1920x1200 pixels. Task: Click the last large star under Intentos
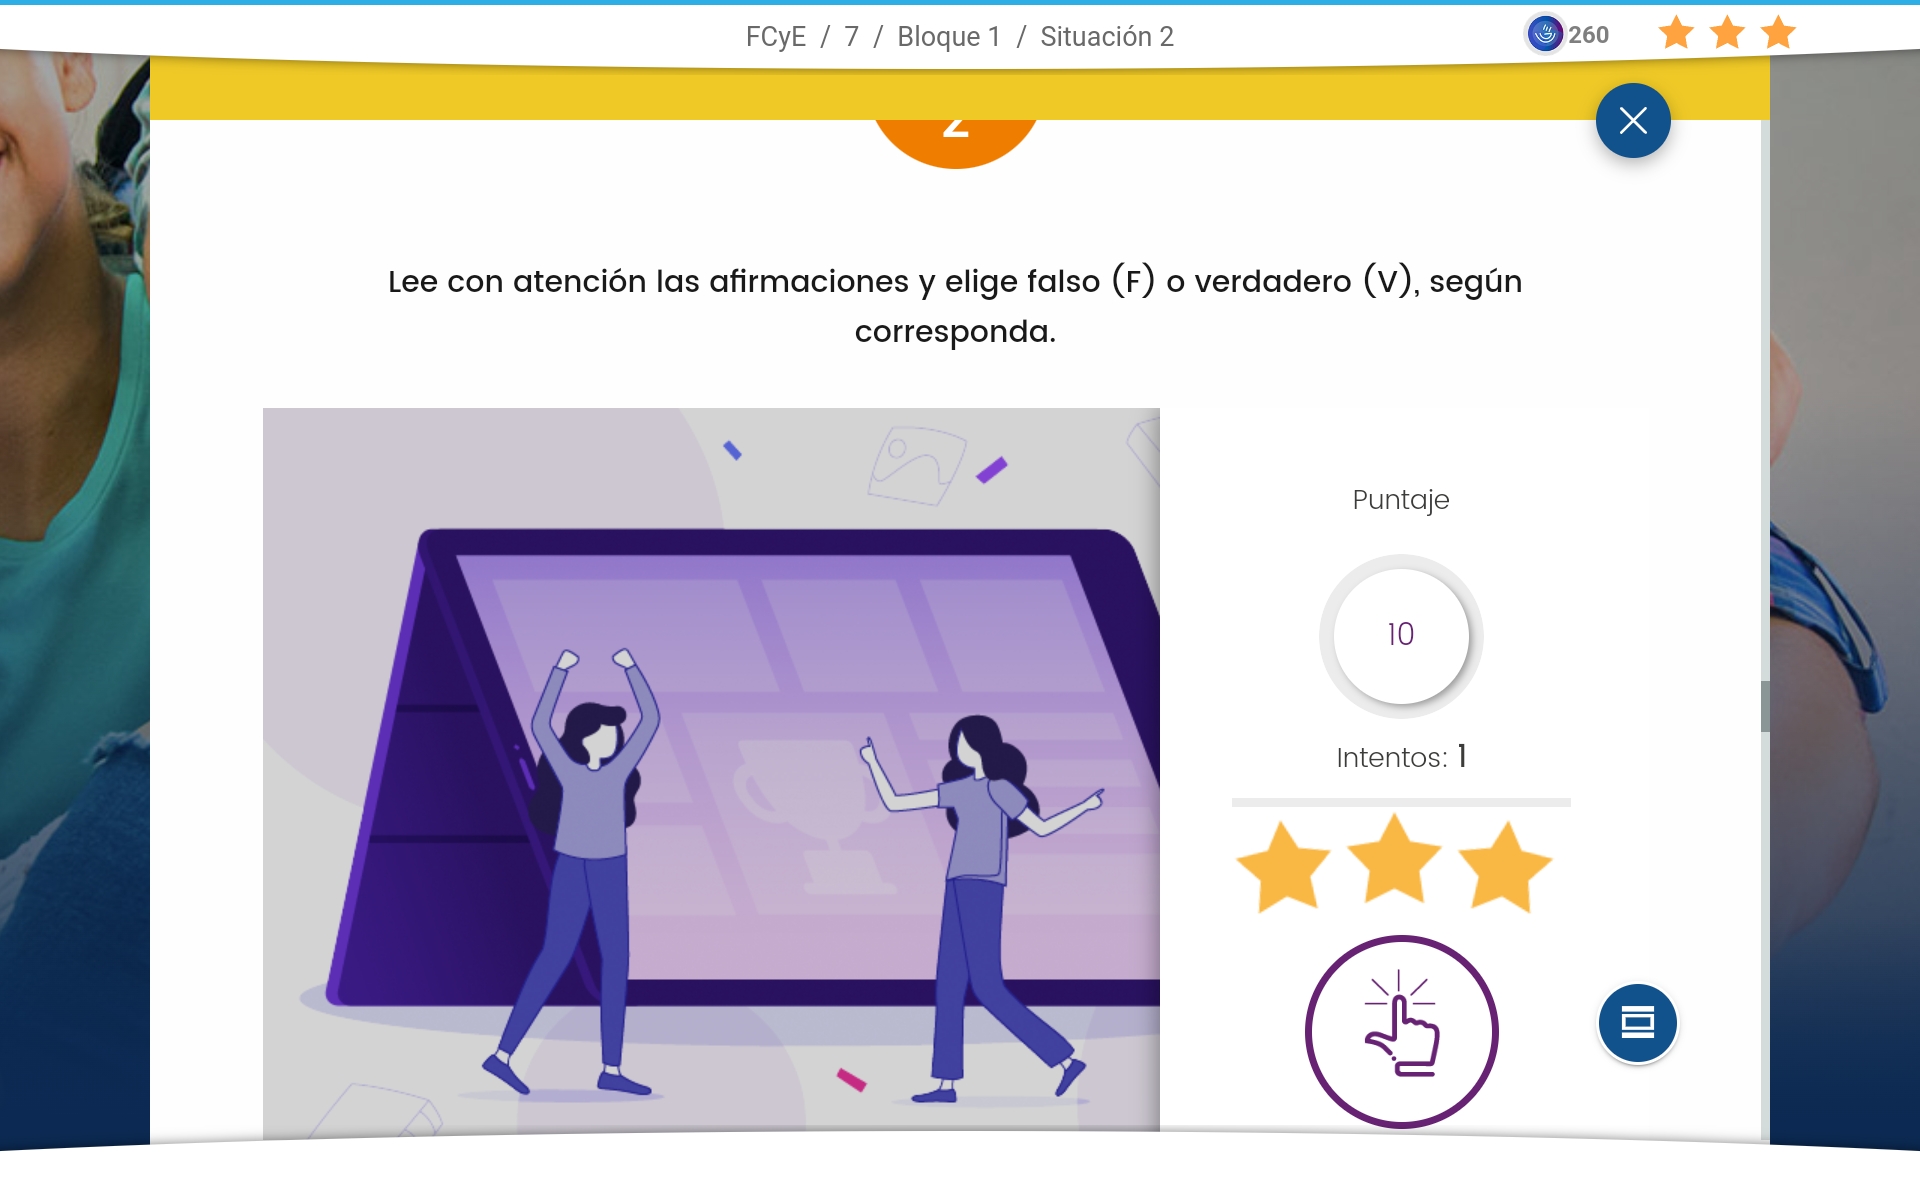[x=1505, y=866]
